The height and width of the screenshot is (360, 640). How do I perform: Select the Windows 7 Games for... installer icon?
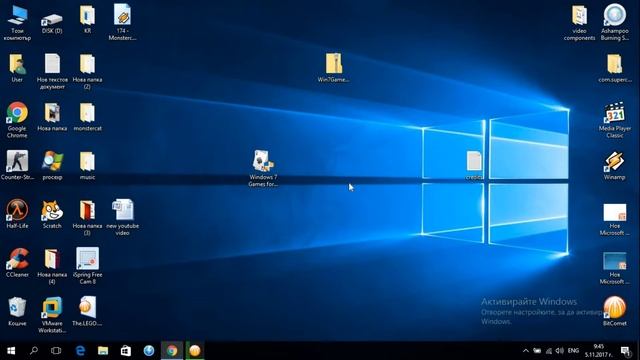click(263, 169)
